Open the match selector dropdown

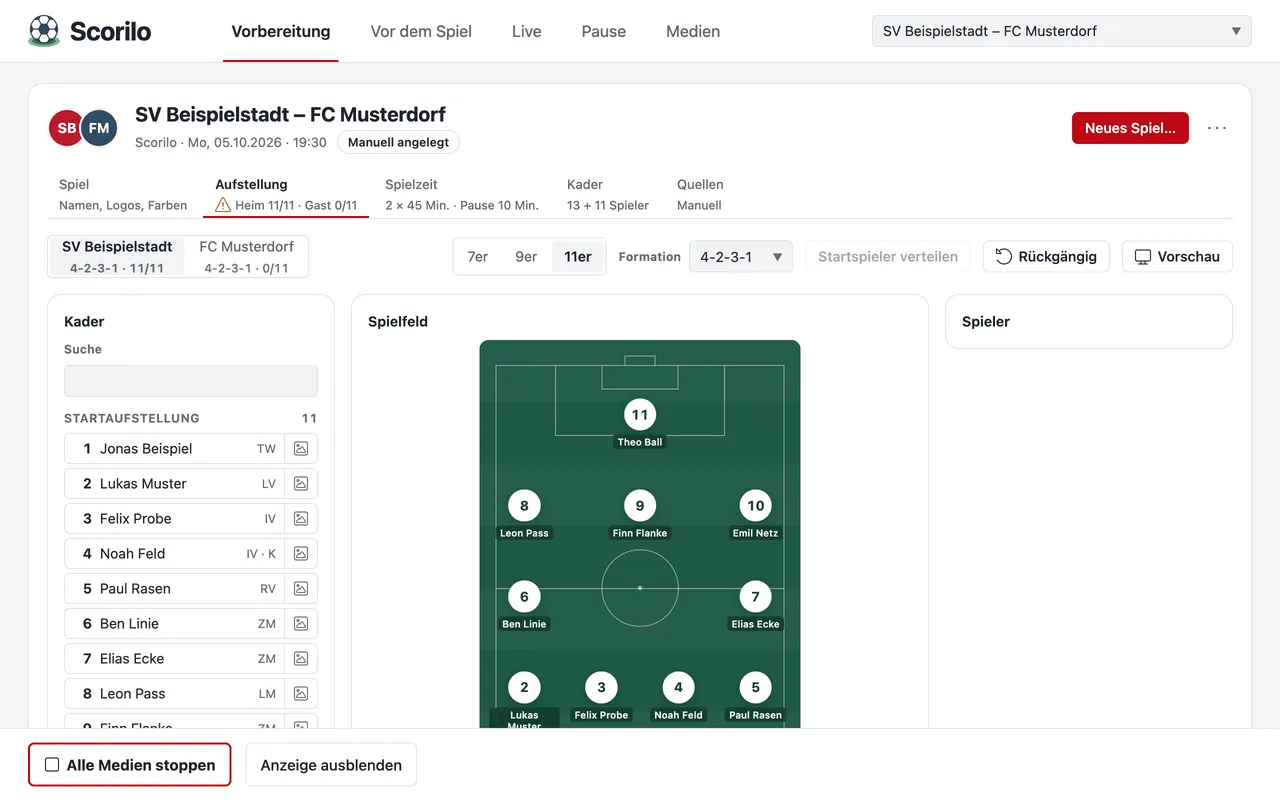pyautogui.click(x=1062, y=31)
